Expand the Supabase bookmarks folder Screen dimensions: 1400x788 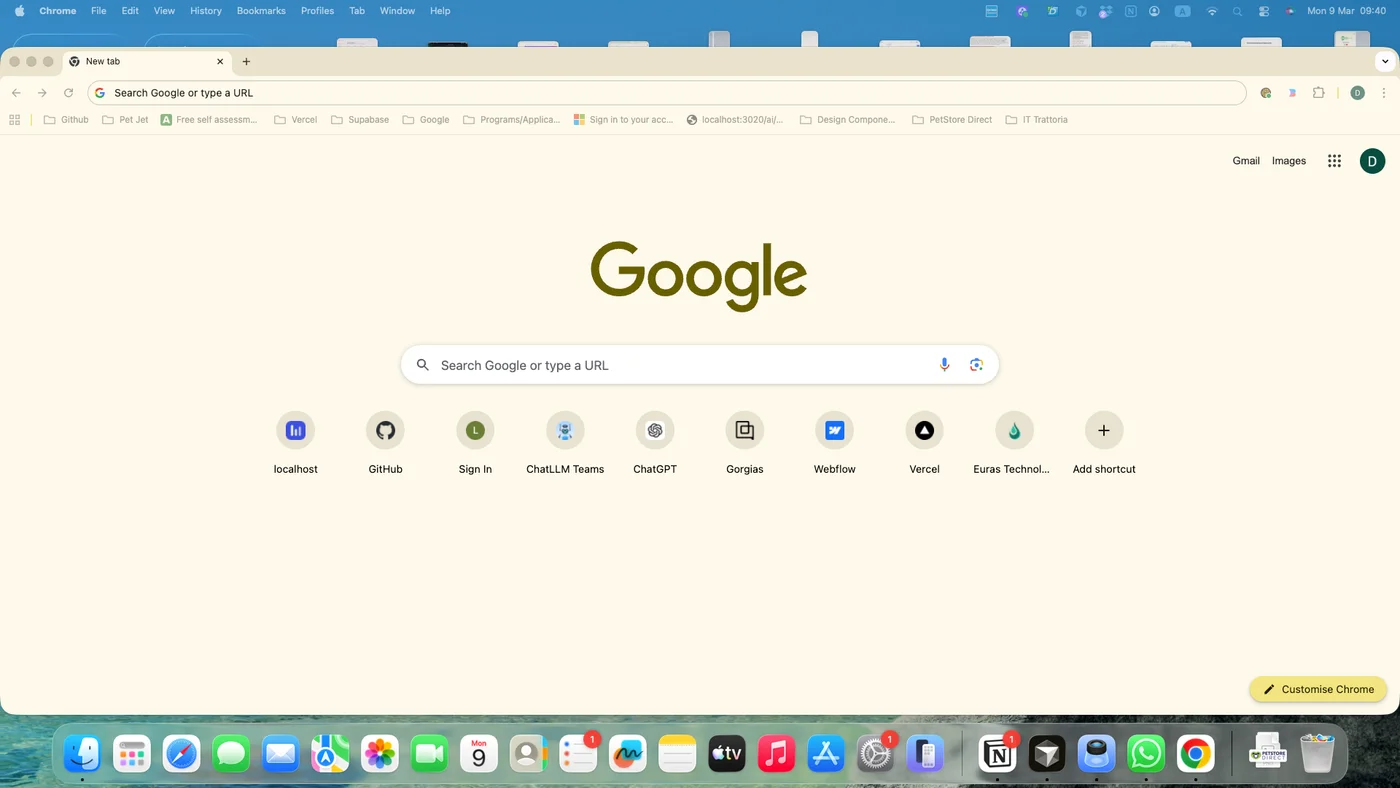[x=360, y=120]
